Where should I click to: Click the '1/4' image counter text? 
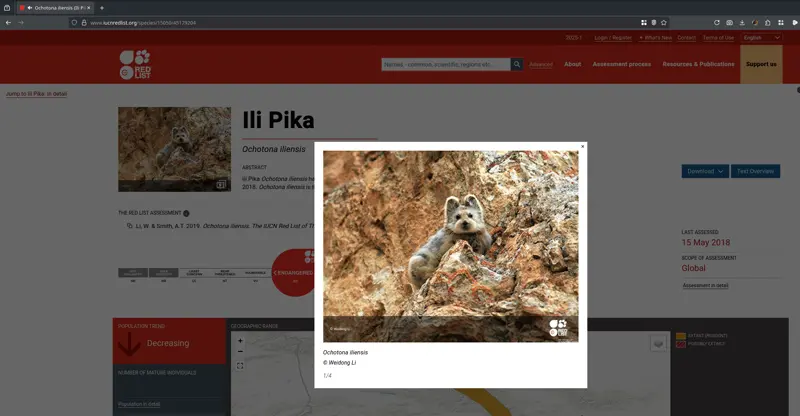(327, 376)
